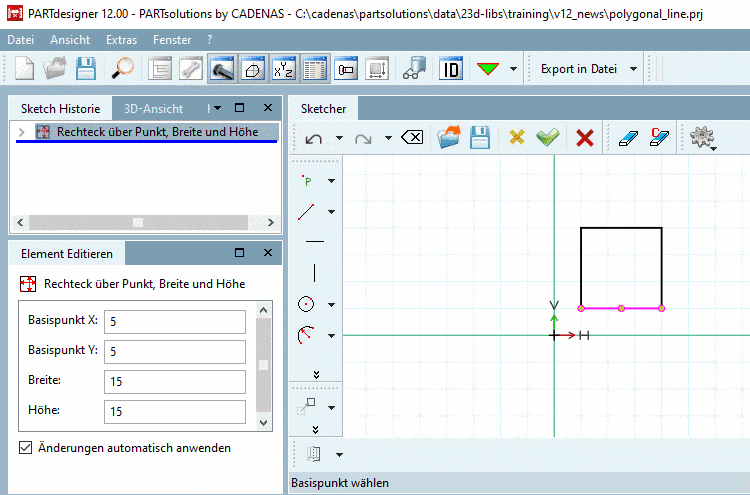Viewport: 750px width, 495px height.
Task: Open the Datei menu
Action: click(x=20, y=40)
